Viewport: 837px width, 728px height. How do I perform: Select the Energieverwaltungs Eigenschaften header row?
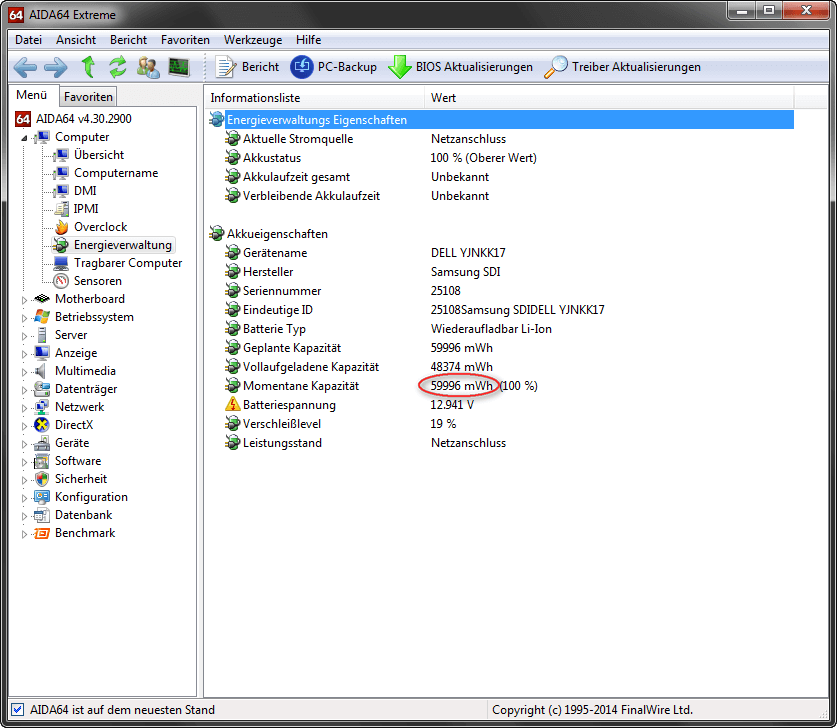point(501,120)
